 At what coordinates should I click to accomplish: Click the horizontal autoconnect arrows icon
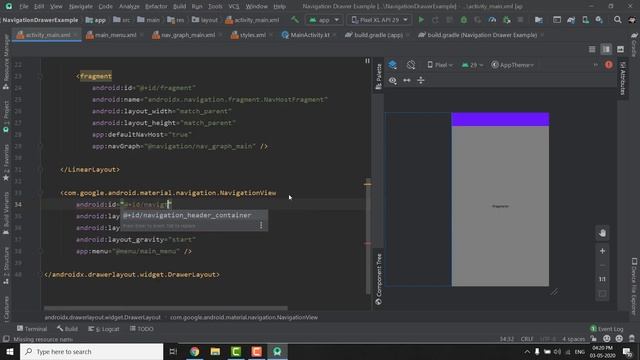coord(407,80)
